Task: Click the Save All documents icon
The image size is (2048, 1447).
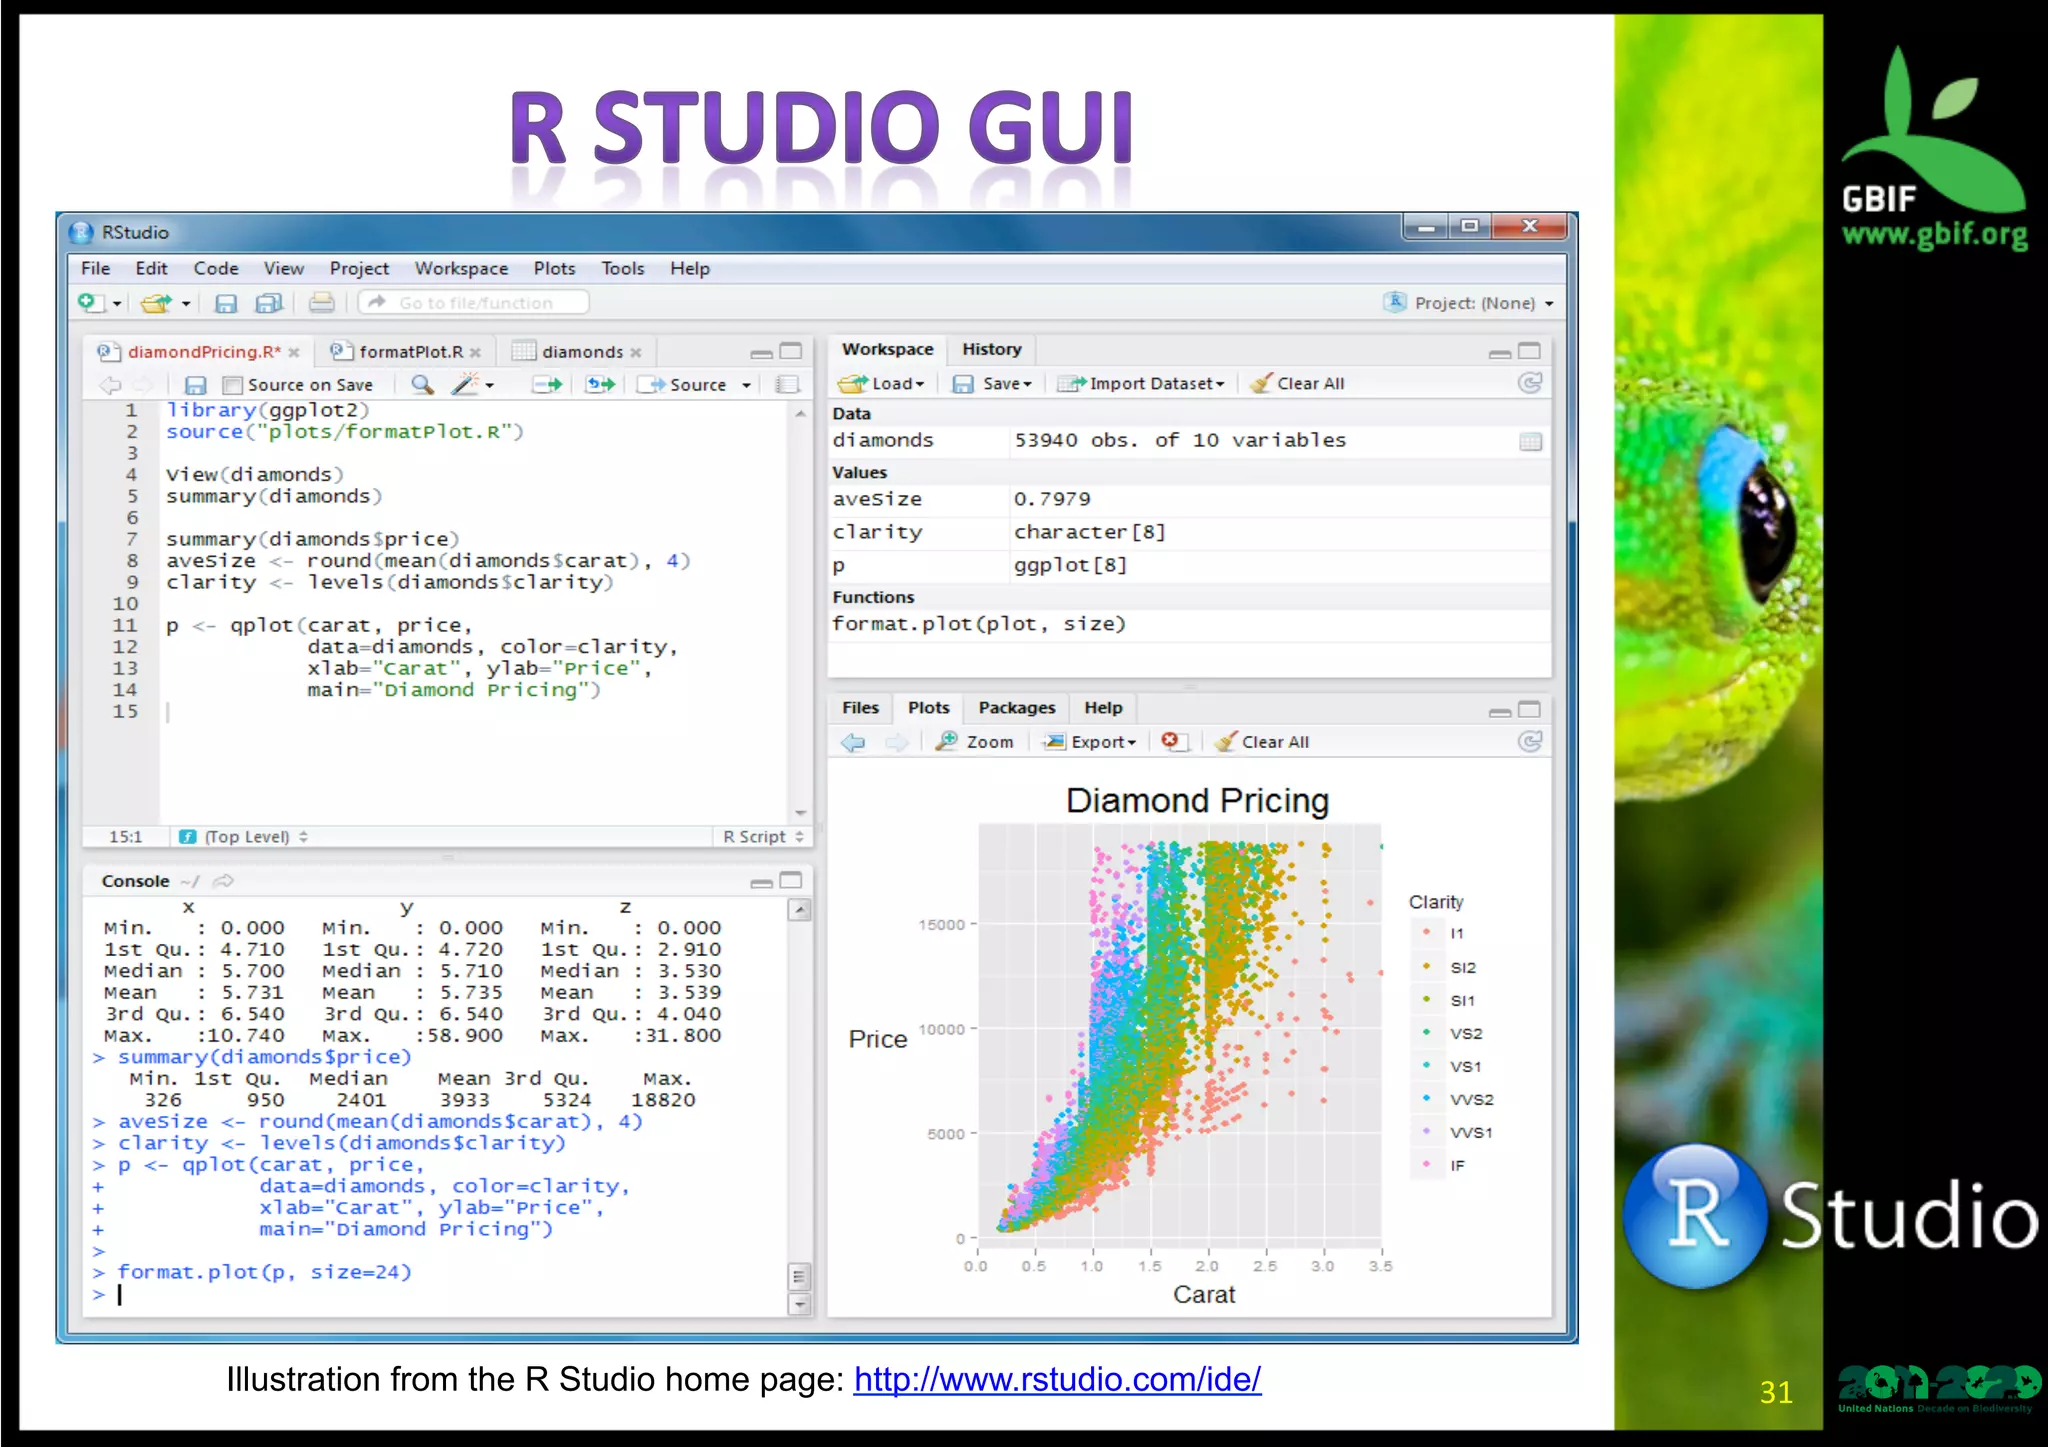Action: point(269,303)
